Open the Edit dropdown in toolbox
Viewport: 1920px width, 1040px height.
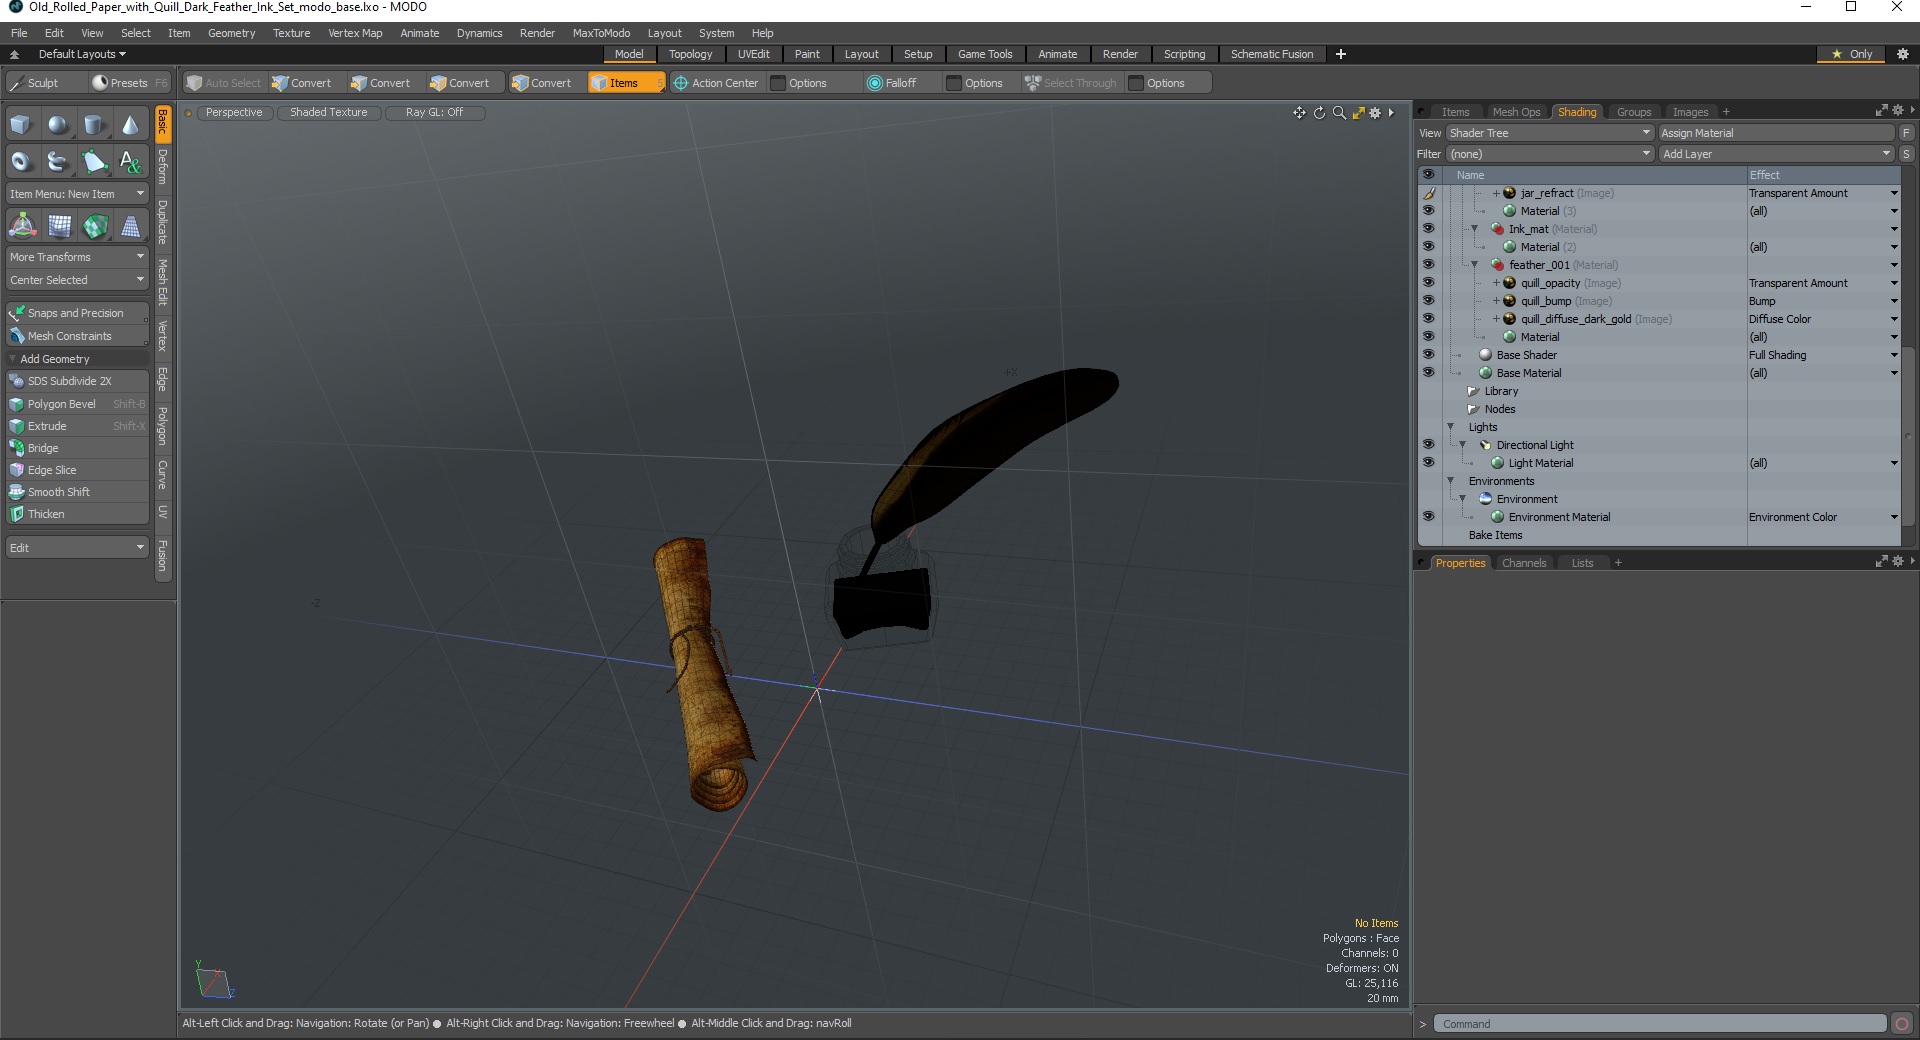coord(78,548)
